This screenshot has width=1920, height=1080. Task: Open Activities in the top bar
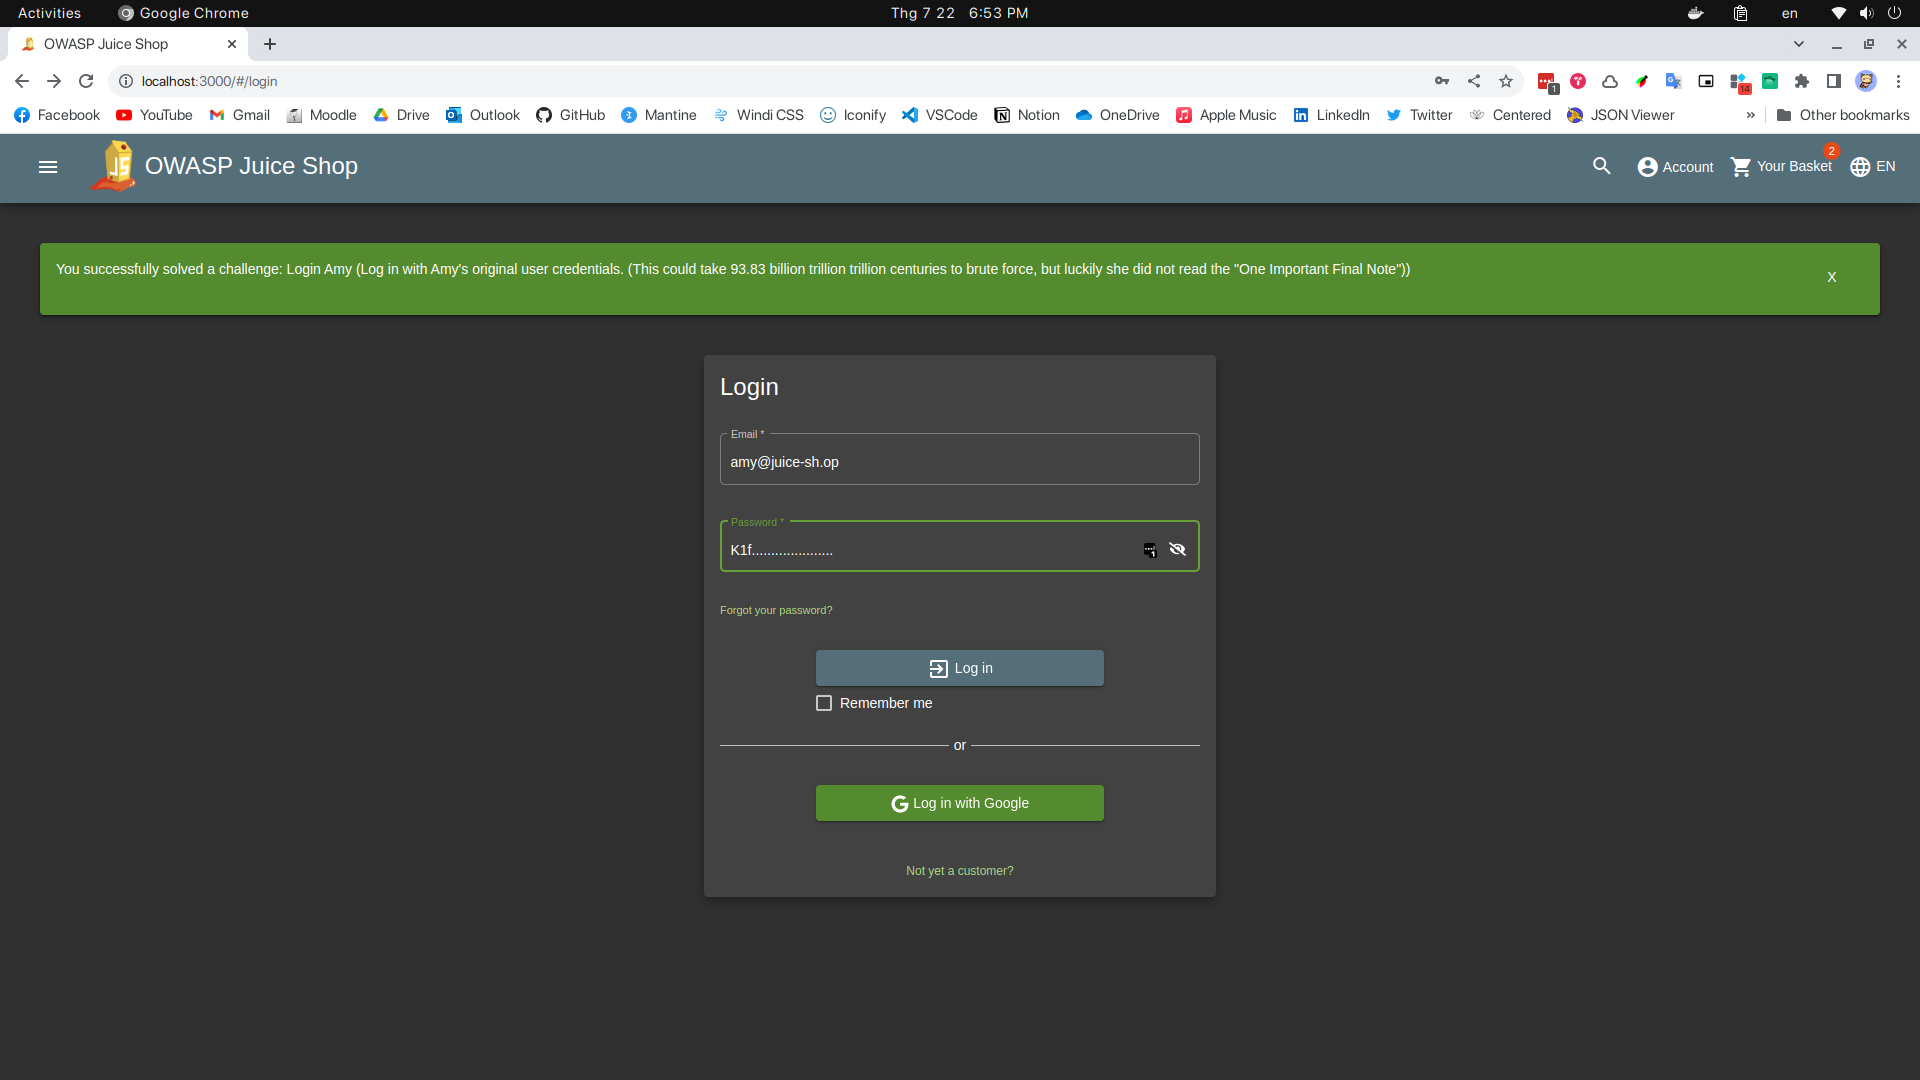point(48,13)
